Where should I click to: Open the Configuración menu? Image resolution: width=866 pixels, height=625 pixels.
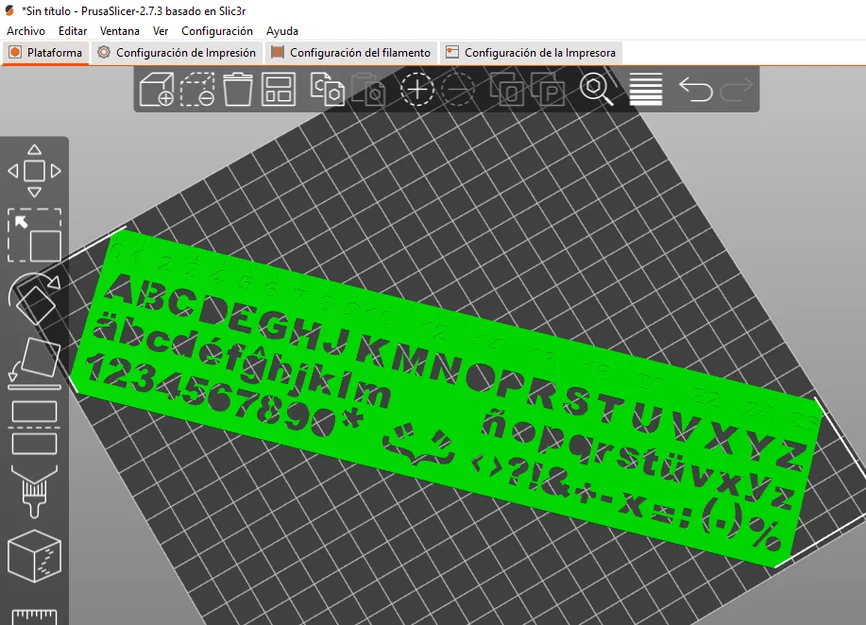tap(217, 31)
